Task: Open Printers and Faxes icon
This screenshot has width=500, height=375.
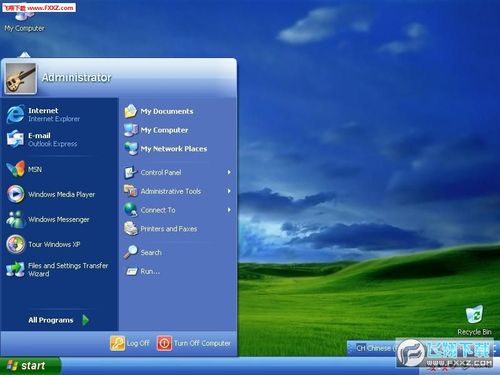Action: pos(131,229)
